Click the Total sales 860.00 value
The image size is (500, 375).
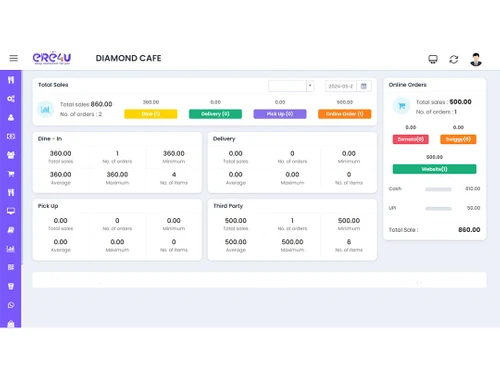tap(101, 104)
